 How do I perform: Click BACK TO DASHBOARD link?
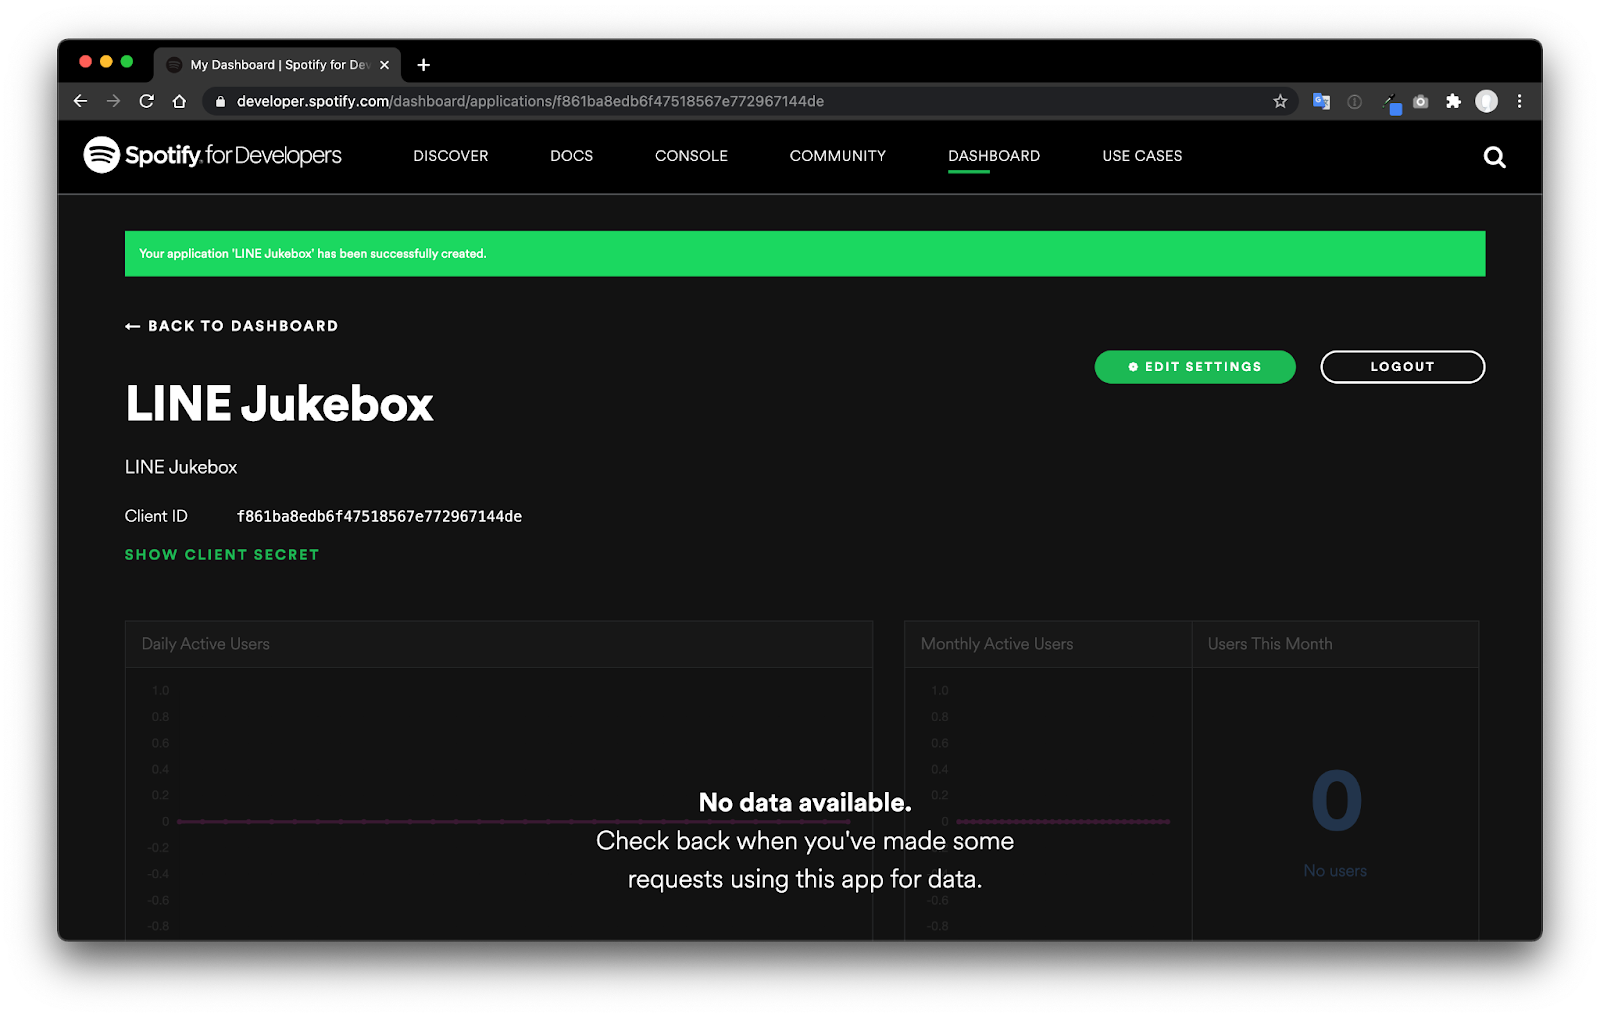point(231,326)
